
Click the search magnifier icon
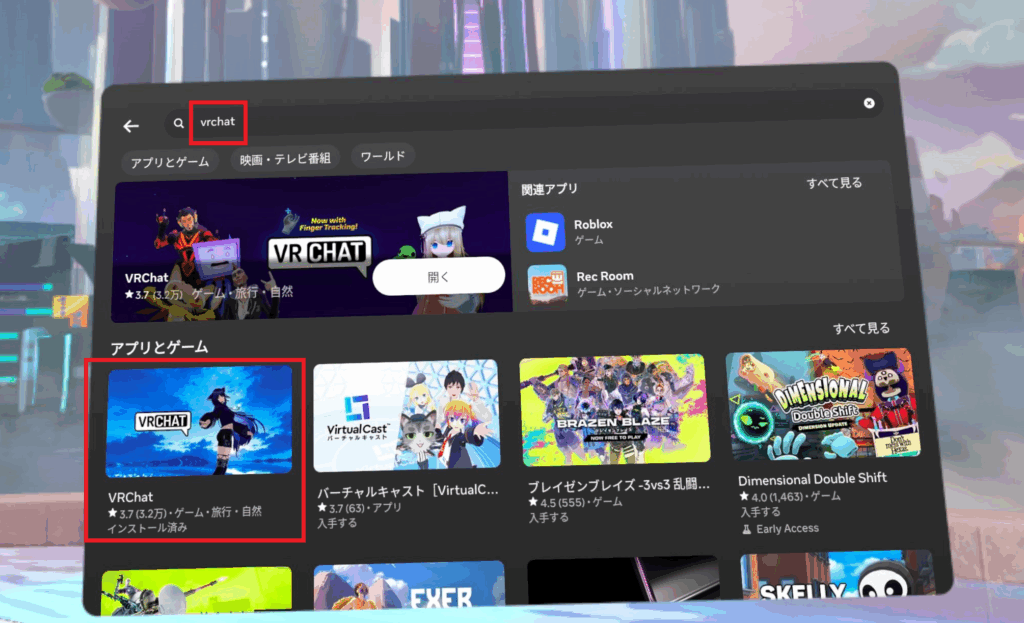pos(178,123)
